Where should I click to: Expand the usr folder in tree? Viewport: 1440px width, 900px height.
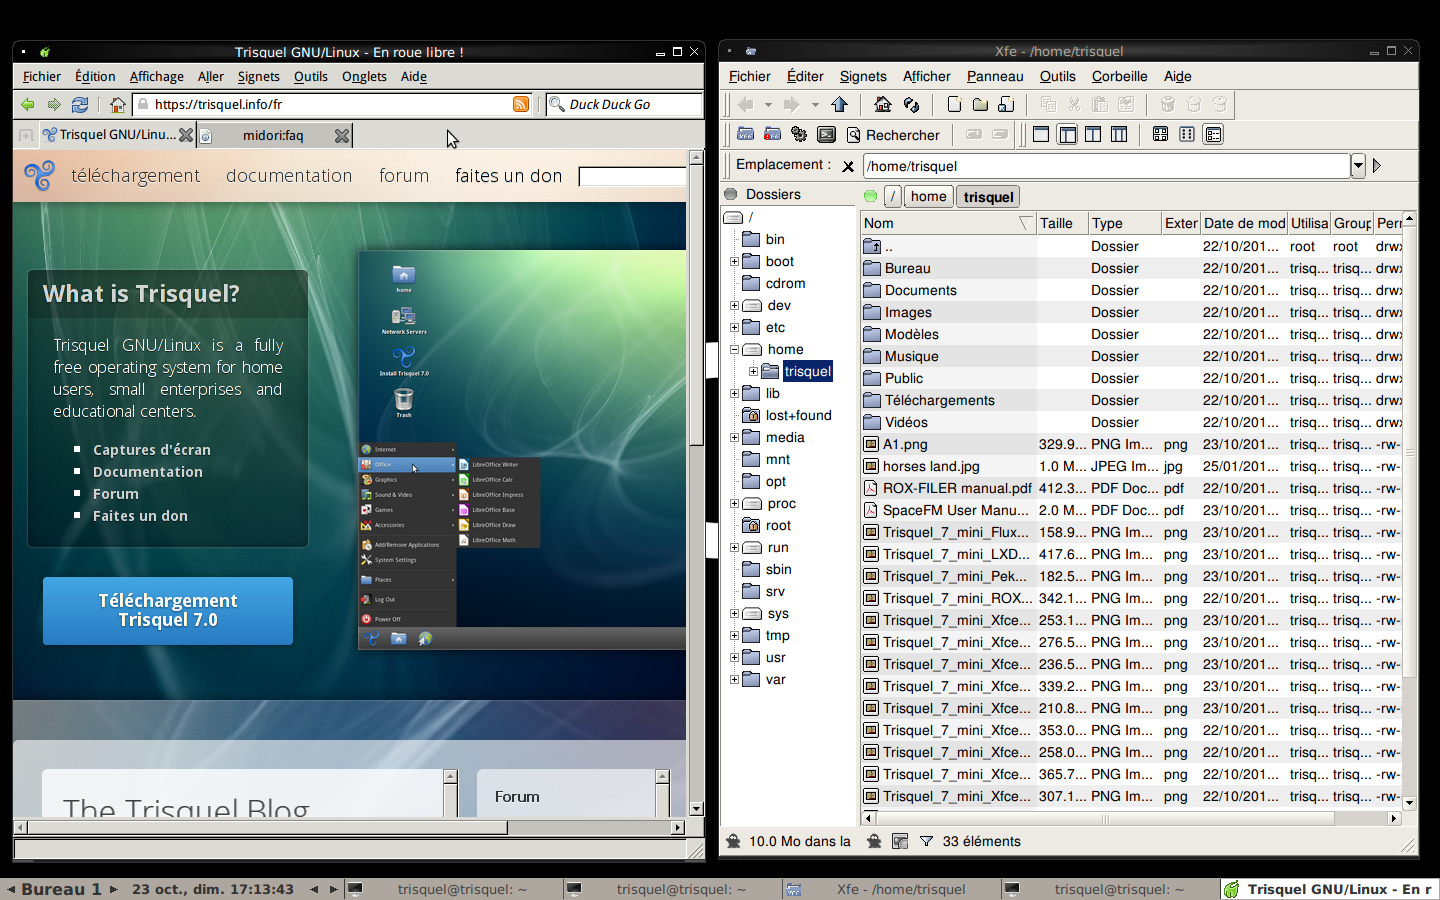click(734, 657)
